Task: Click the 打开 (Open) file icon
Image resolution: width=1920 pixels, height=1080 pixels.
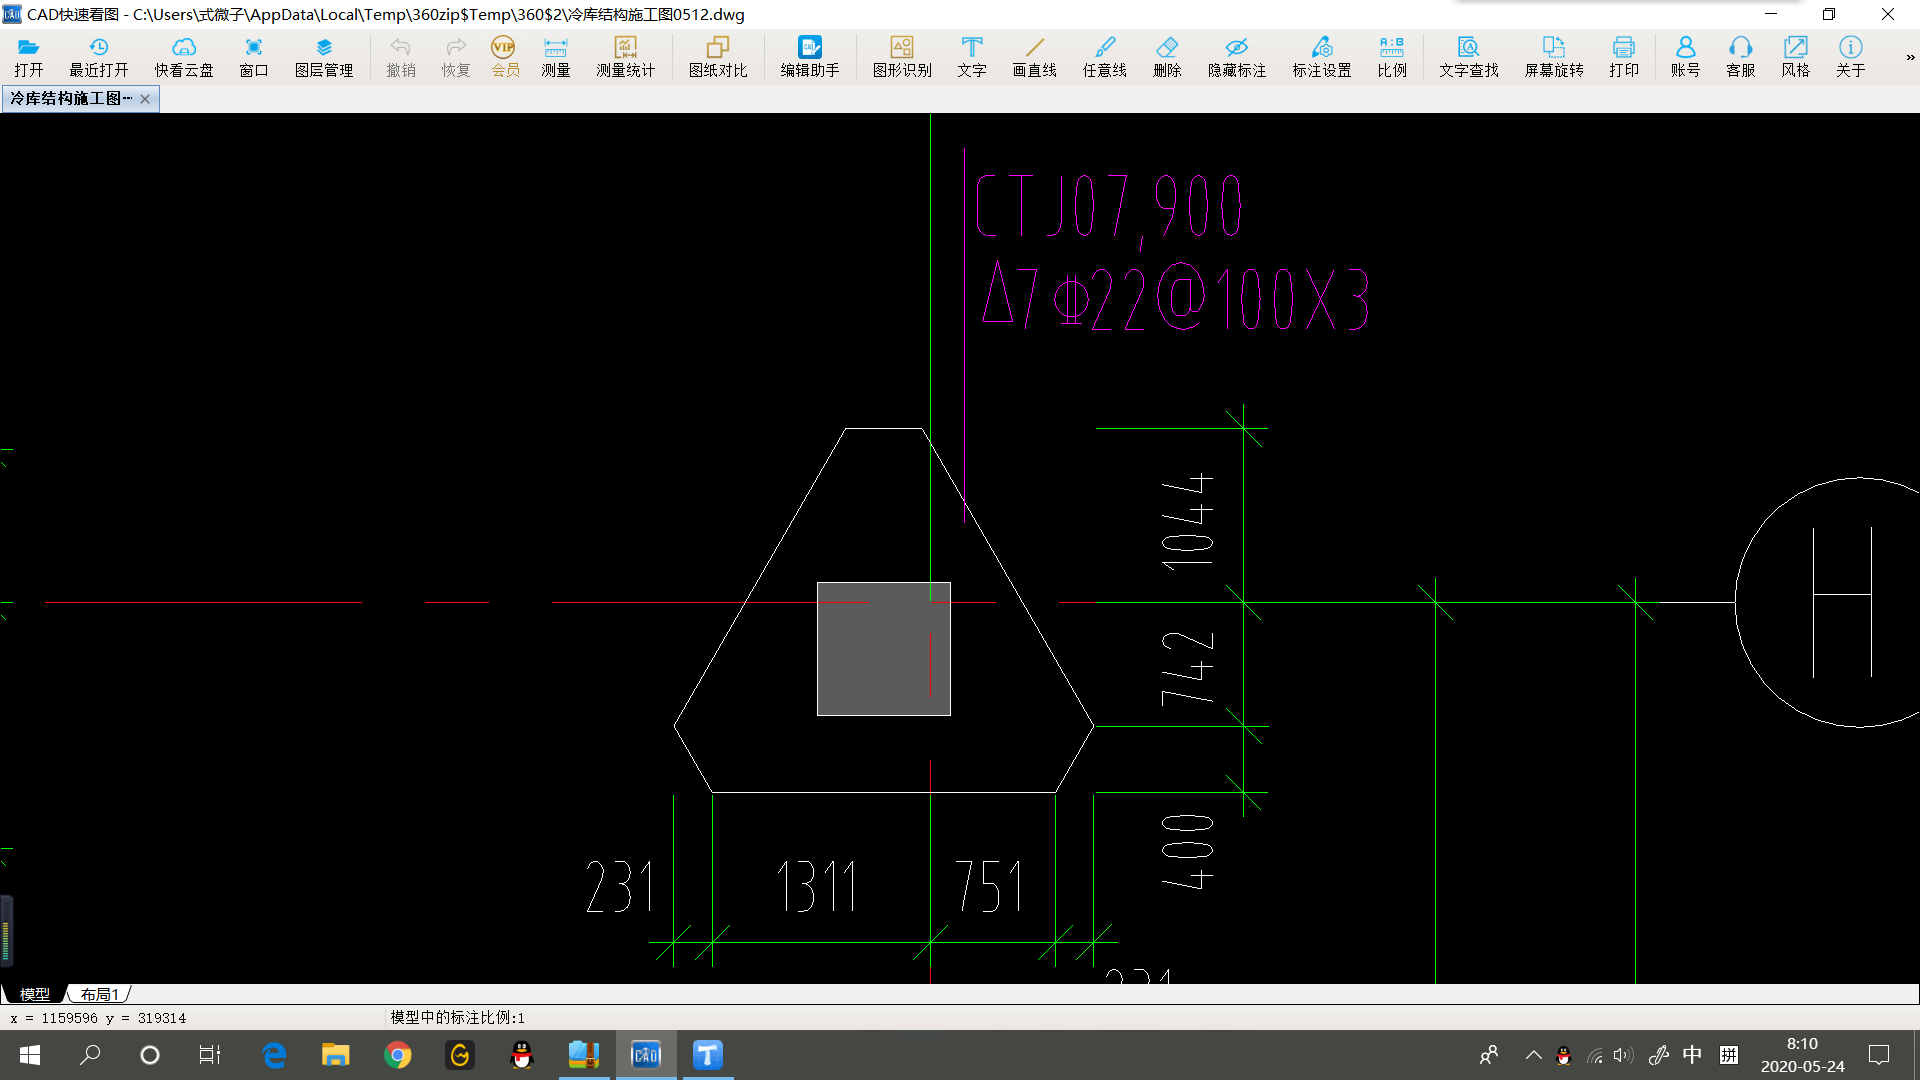Action: [x=28, y=57]
